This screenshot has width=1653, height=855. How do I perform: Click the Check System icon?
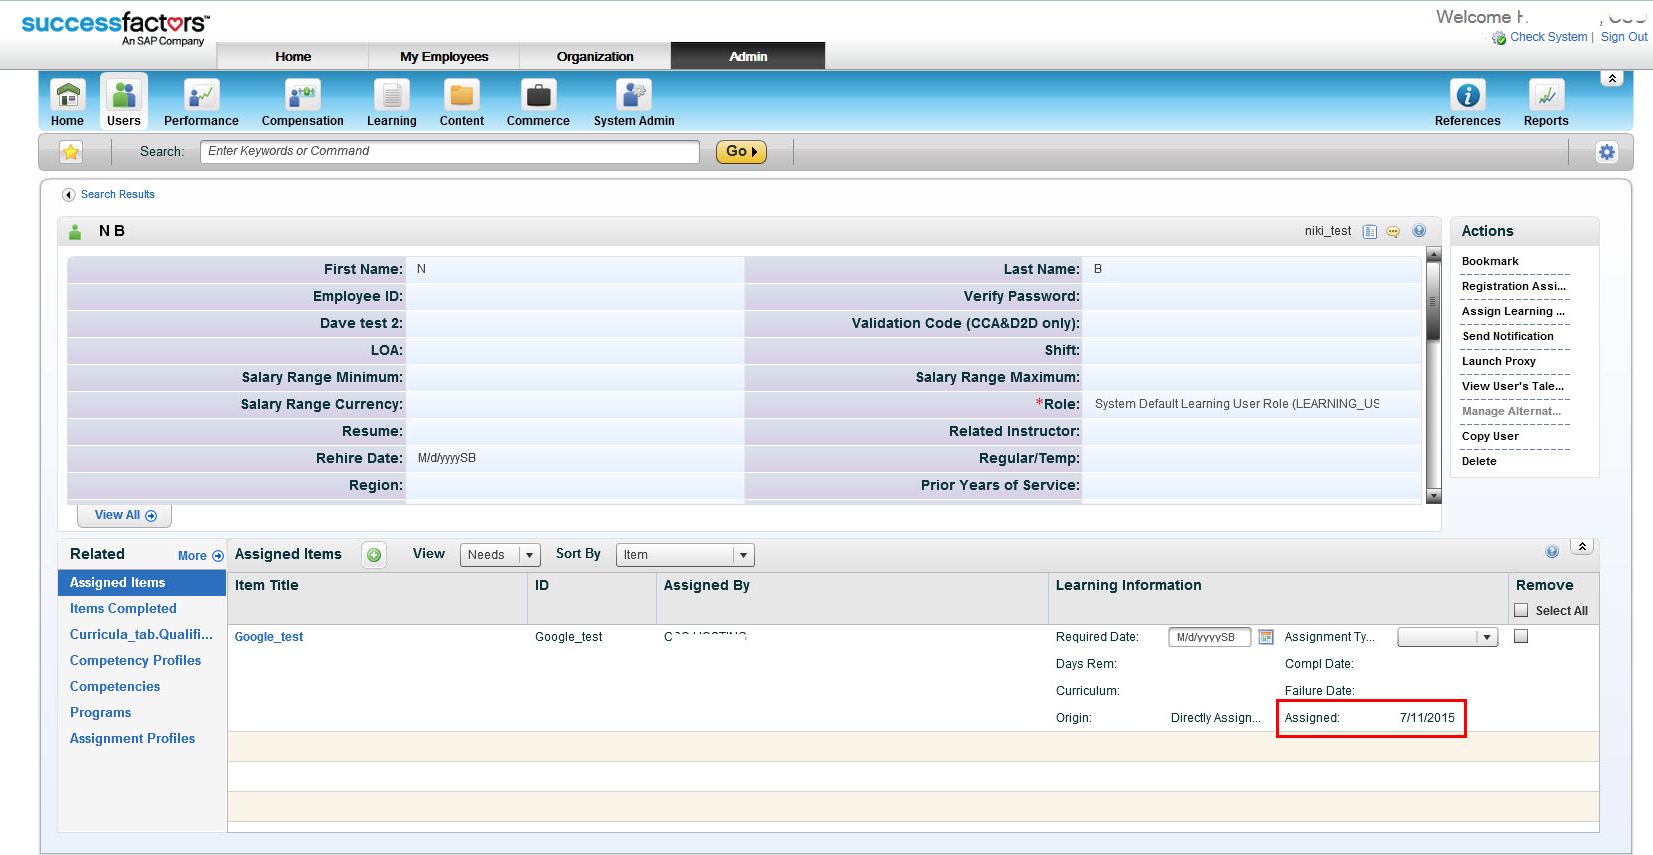[x=1499, y=38]
